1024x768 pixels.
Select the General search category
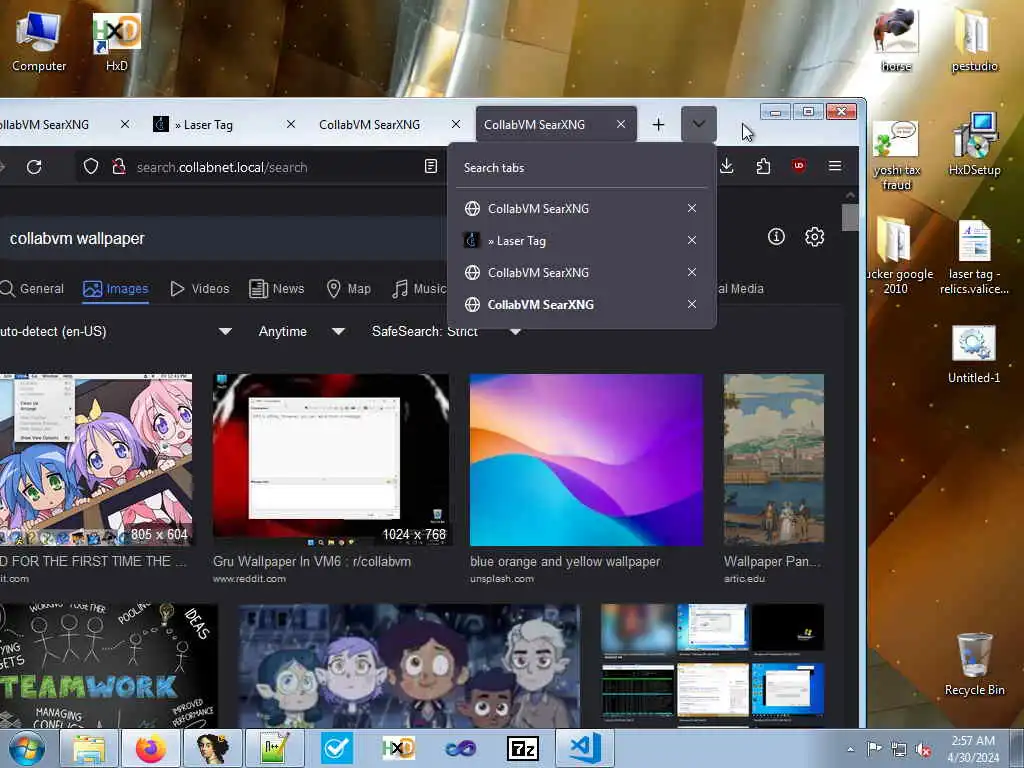(32, 289)
